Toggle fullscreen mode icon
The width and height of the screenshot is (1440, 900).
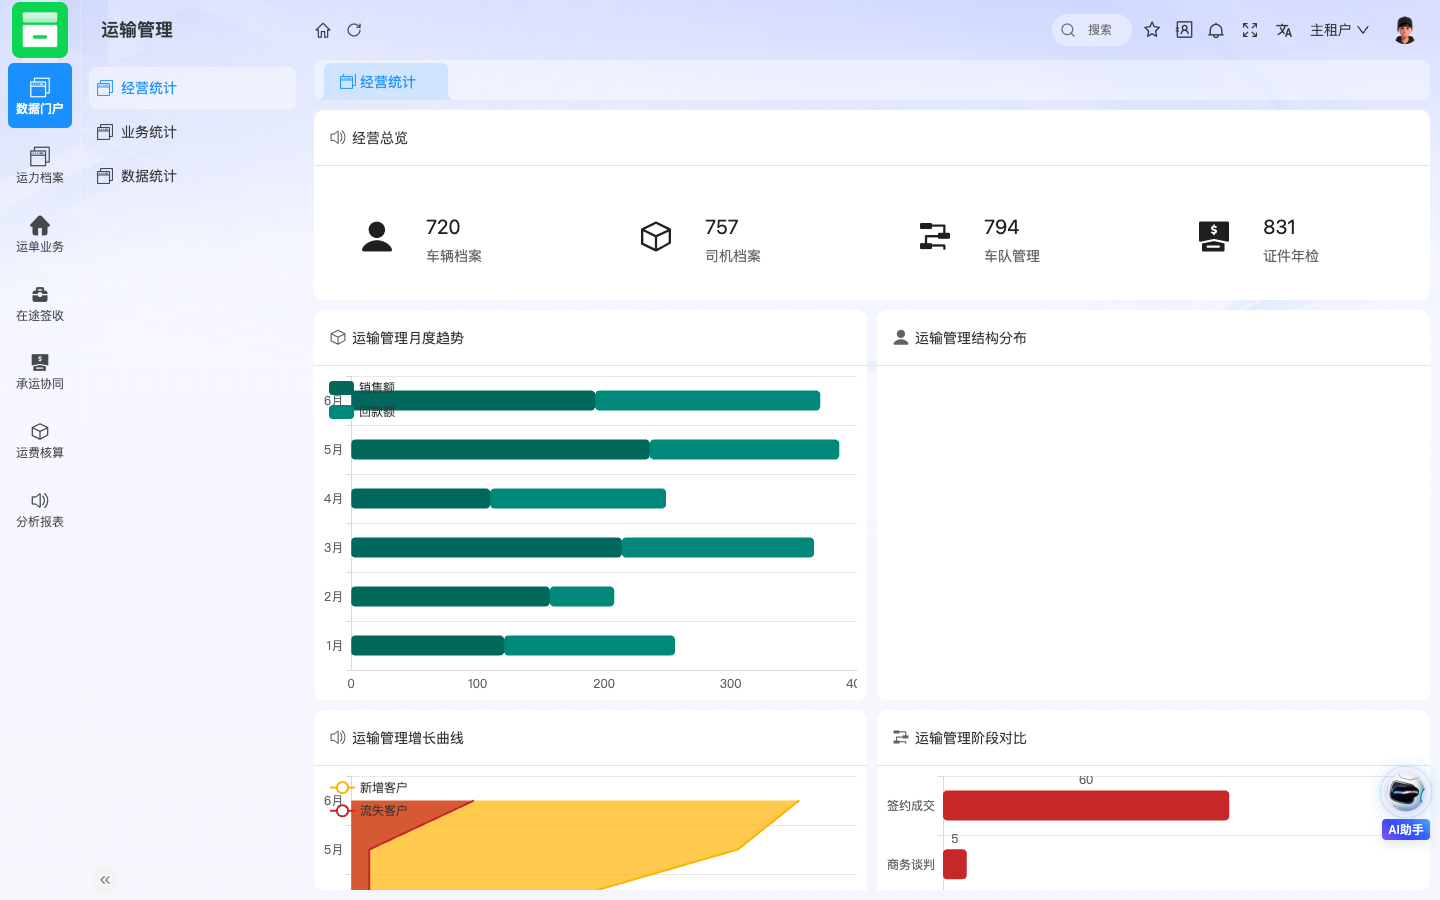click(x=1250, y=30)
